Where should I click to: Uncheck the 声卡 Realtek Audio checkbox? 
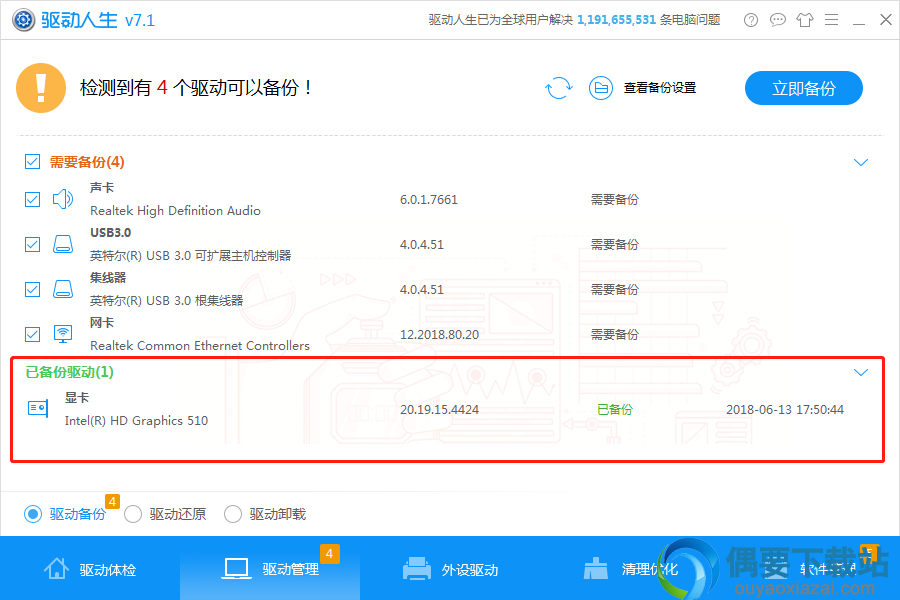coord(33,199)
